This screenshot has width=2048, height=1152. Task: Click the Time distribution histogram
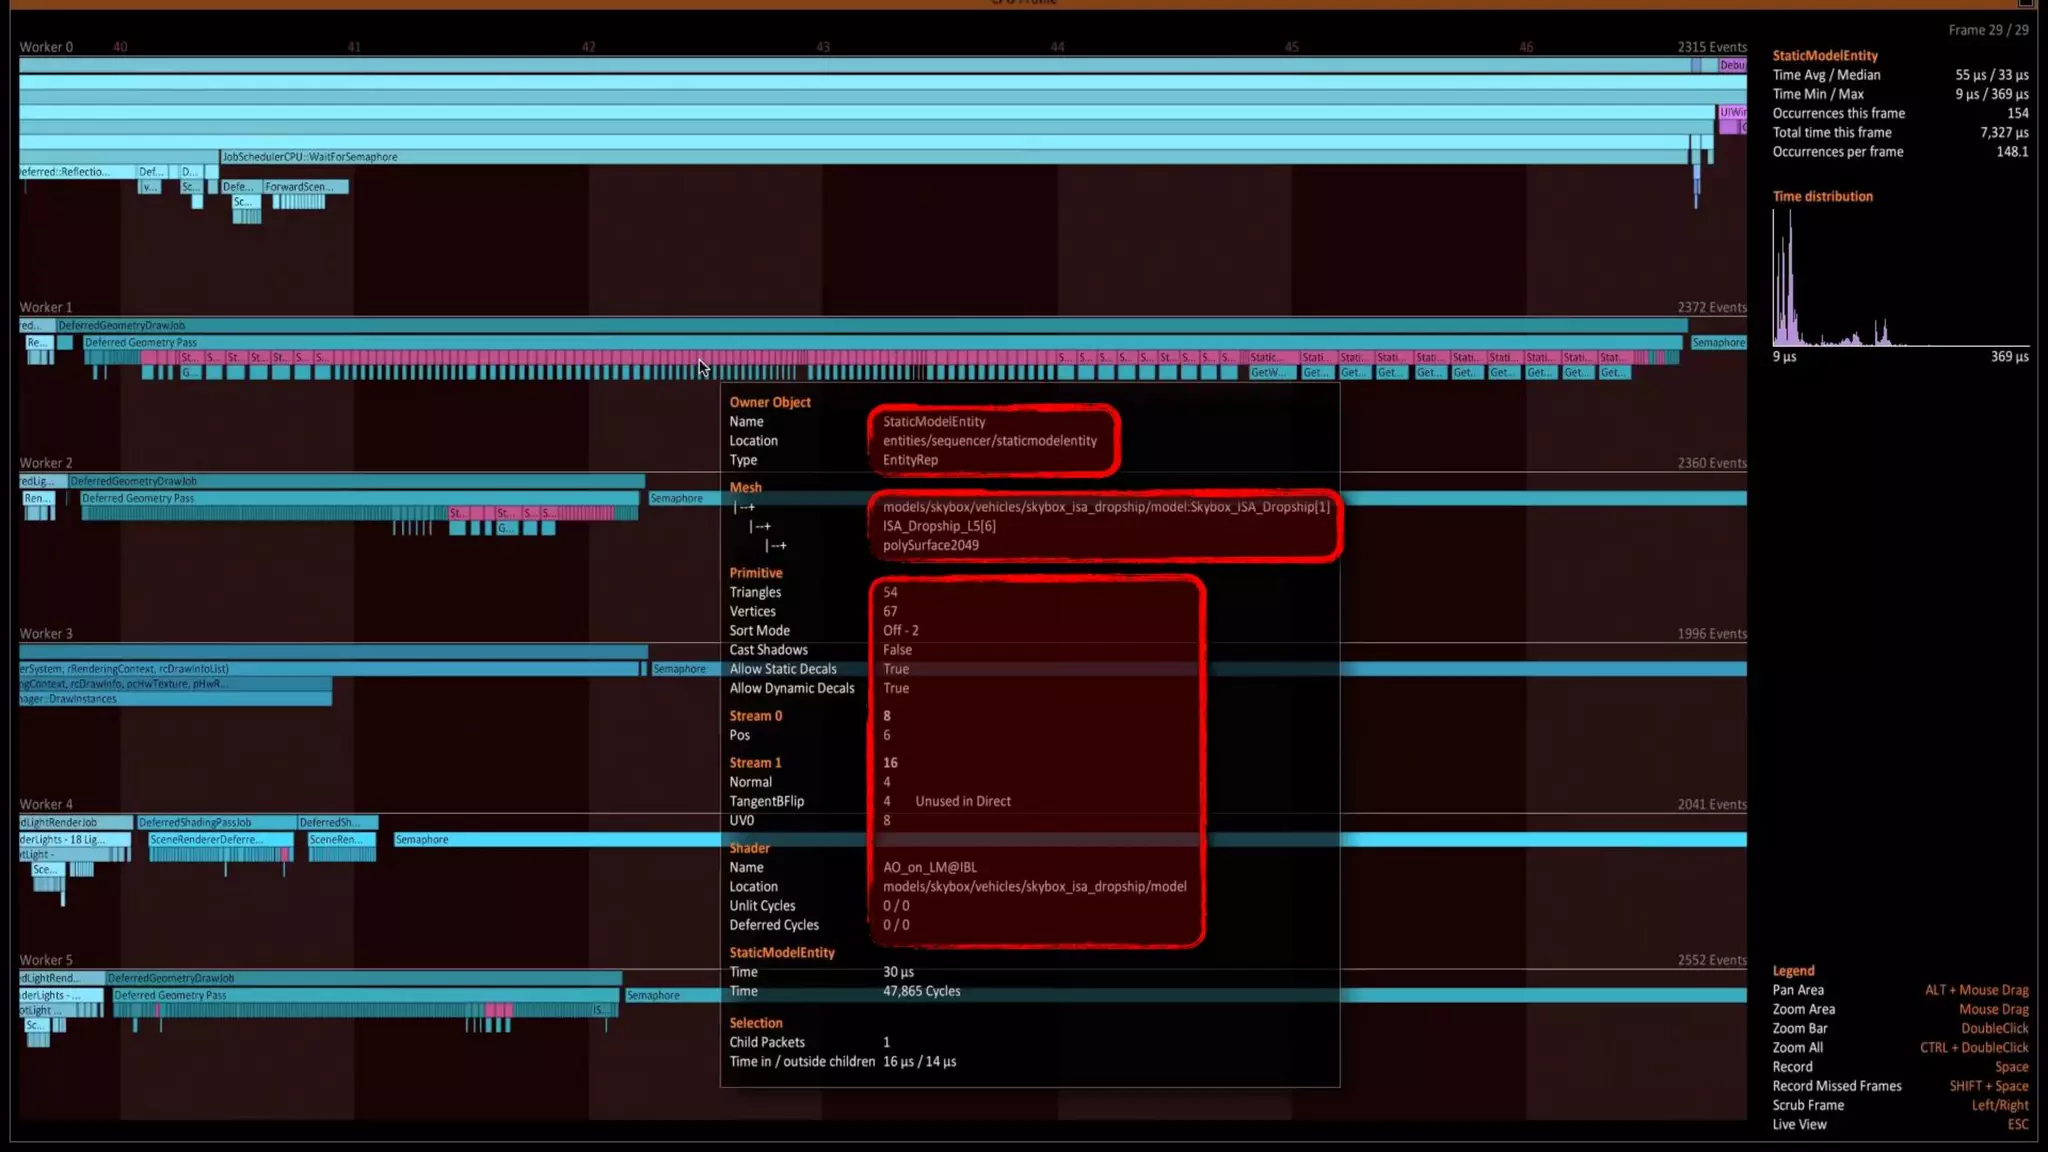[x=1900, y=280]
